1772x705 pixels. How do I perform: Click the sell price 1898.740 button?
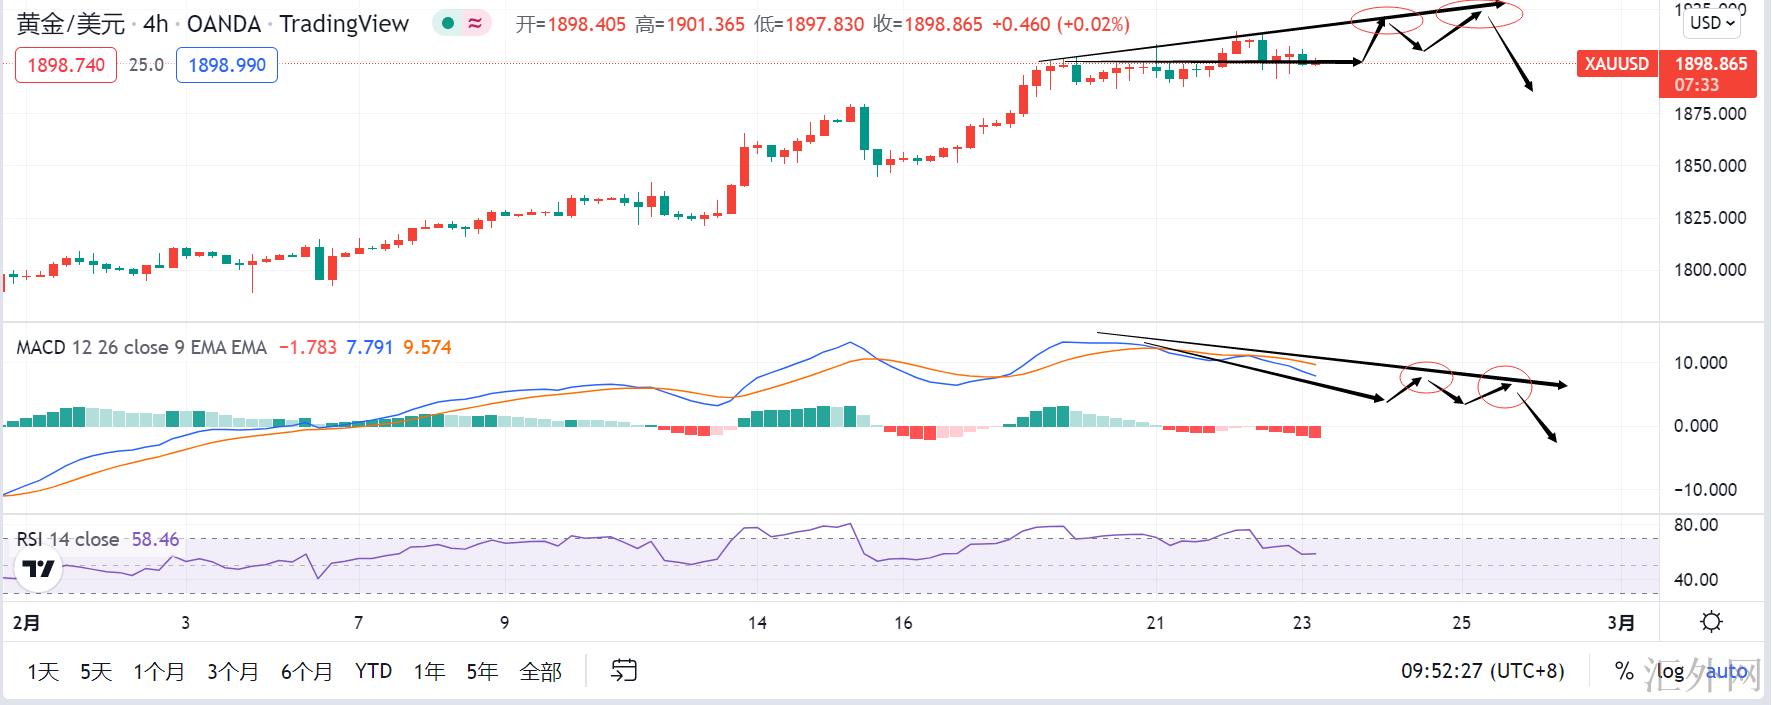click(66, 65)
